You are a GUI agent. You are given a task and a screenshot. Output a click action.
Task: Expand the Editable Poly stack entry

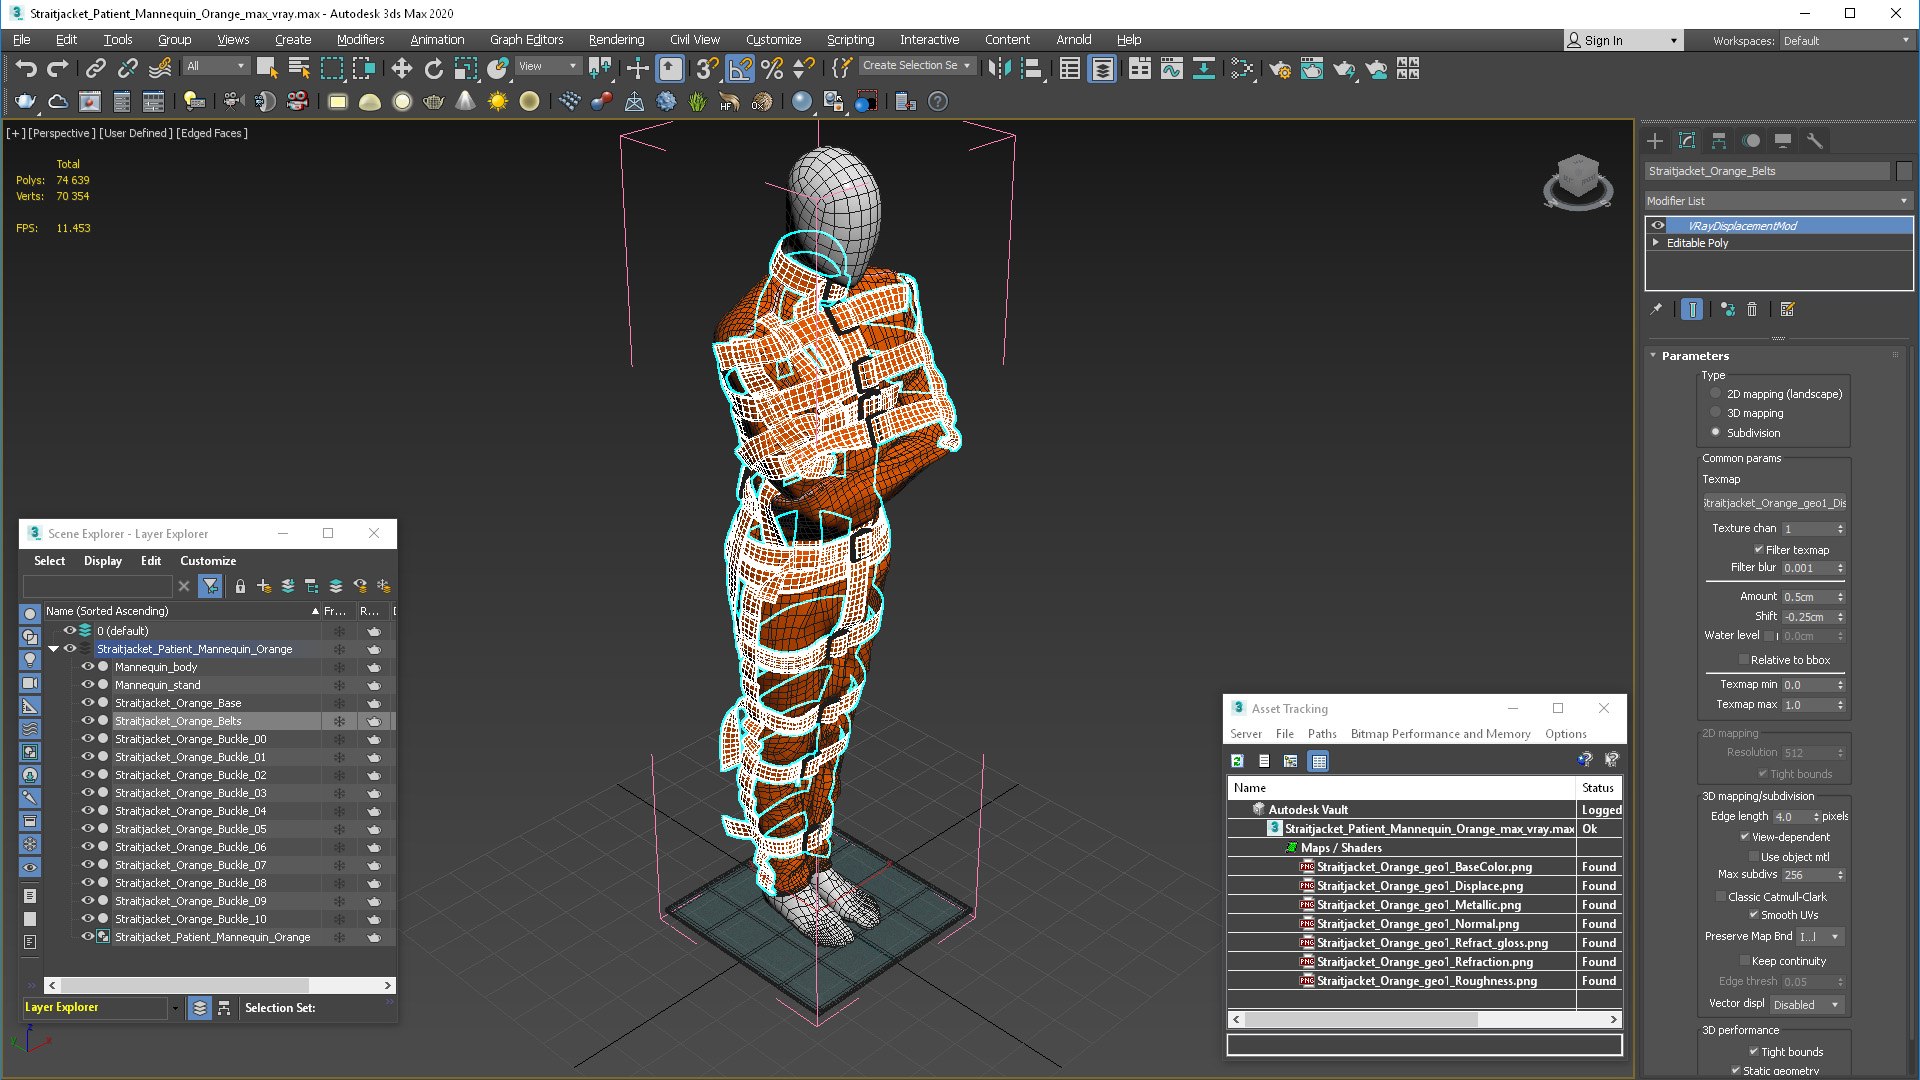tap(1656, 243)
